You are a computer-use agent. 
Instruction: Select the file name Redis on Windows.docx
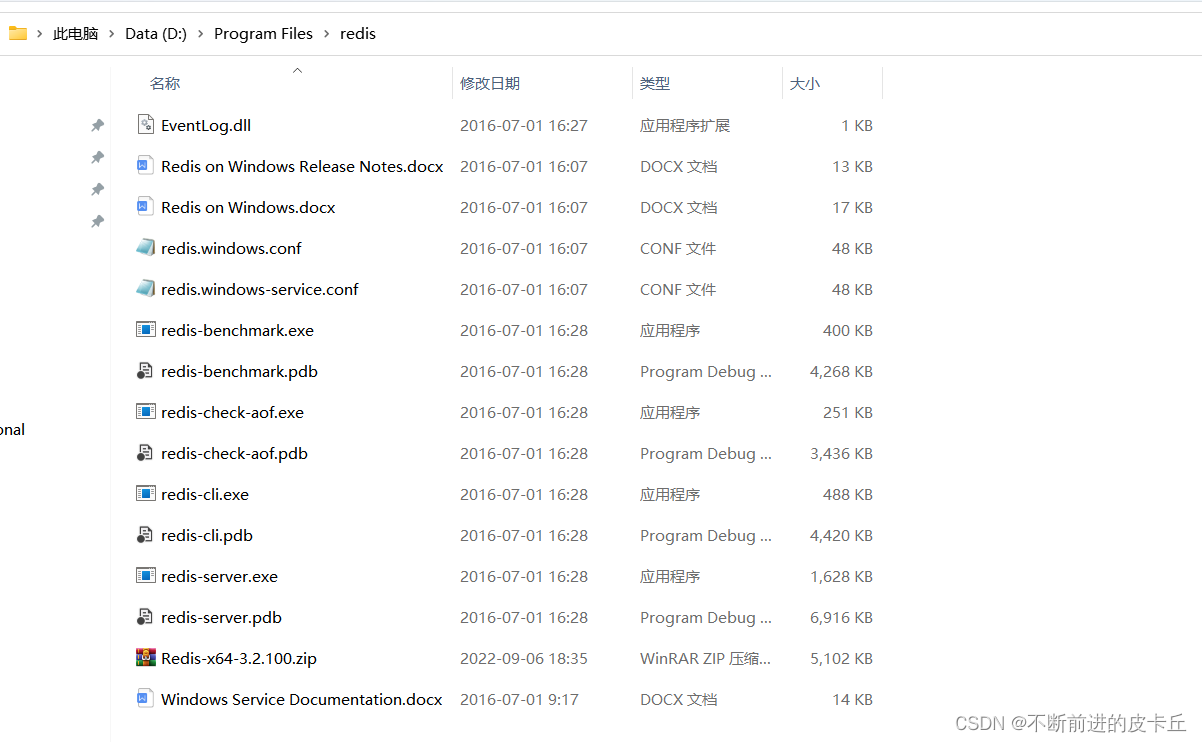[x=248, y=207]
